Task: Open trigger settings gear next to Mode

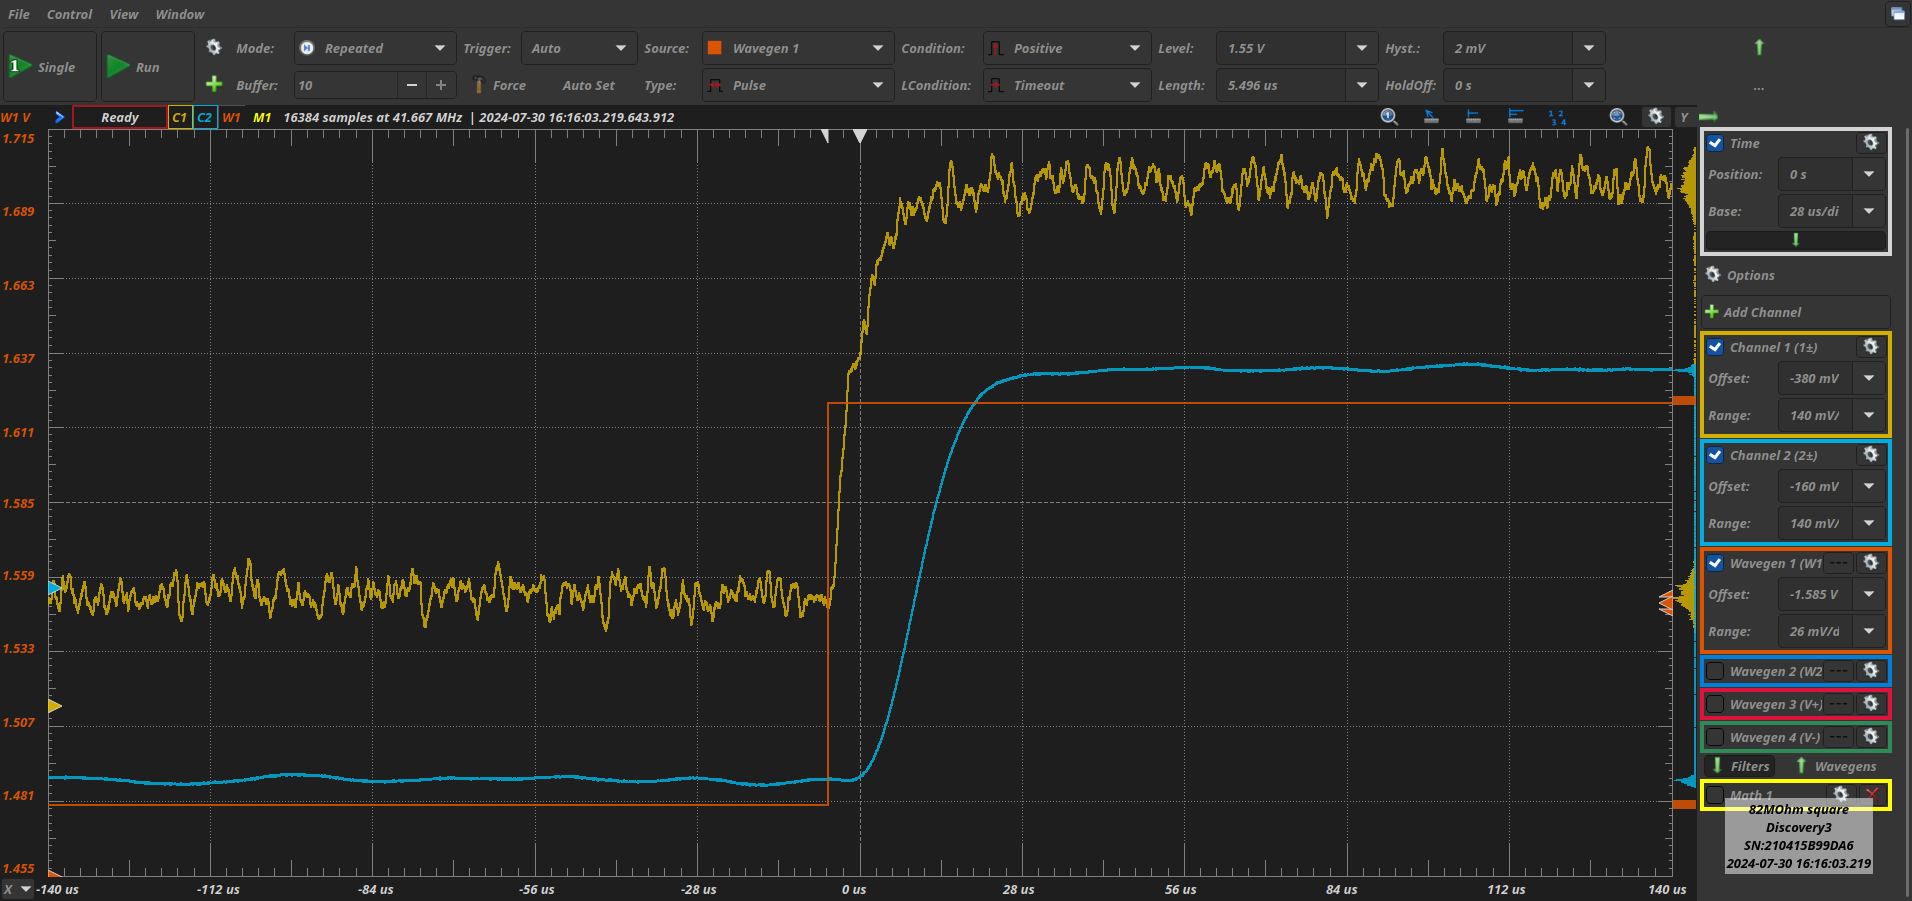Action: (214, 47)
